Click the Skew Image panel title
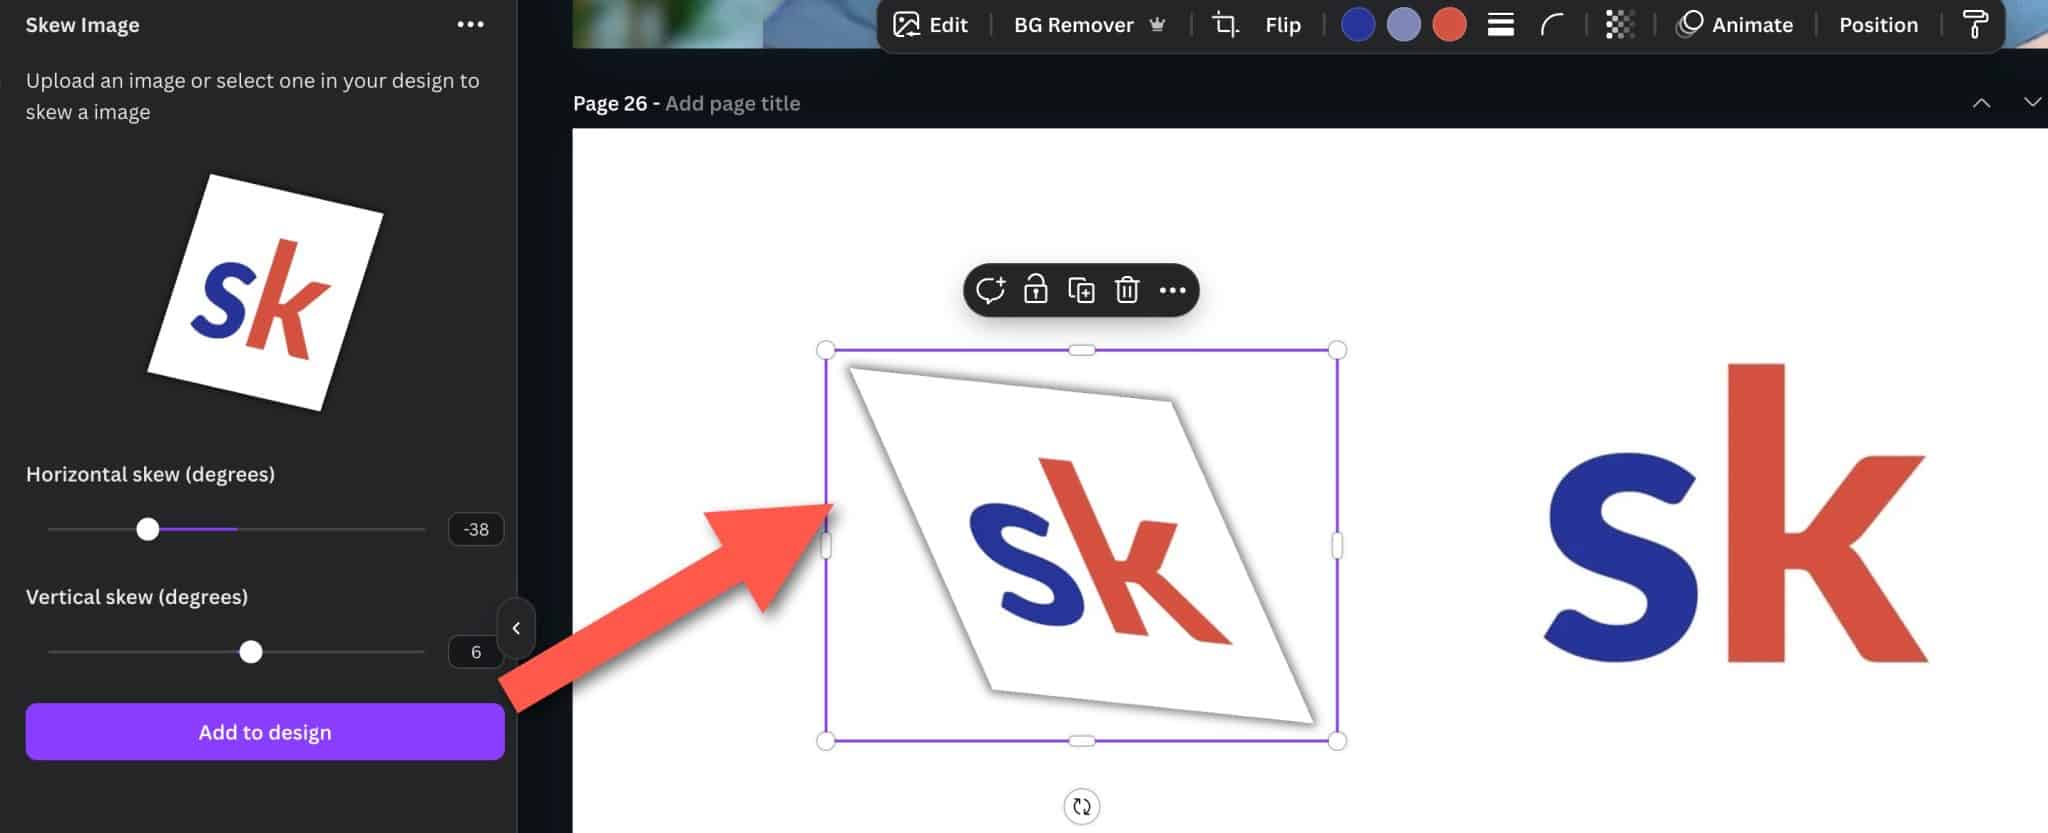Image resolution: width=2048 pixels, height=833 pixels. pyautogui.click(x=82, y=25)
